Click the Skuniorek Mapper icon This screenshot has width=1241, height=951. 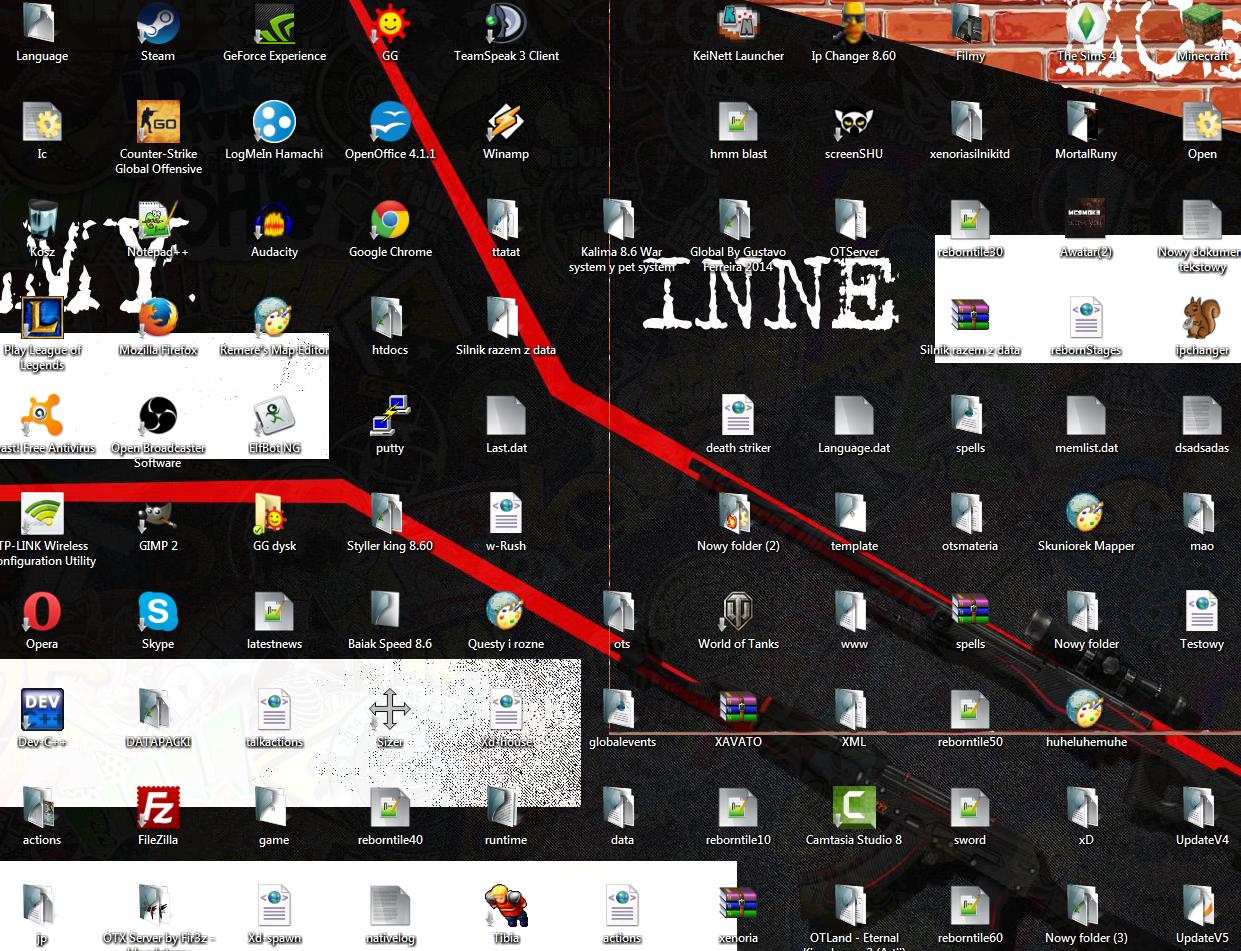coord(1086,514)
